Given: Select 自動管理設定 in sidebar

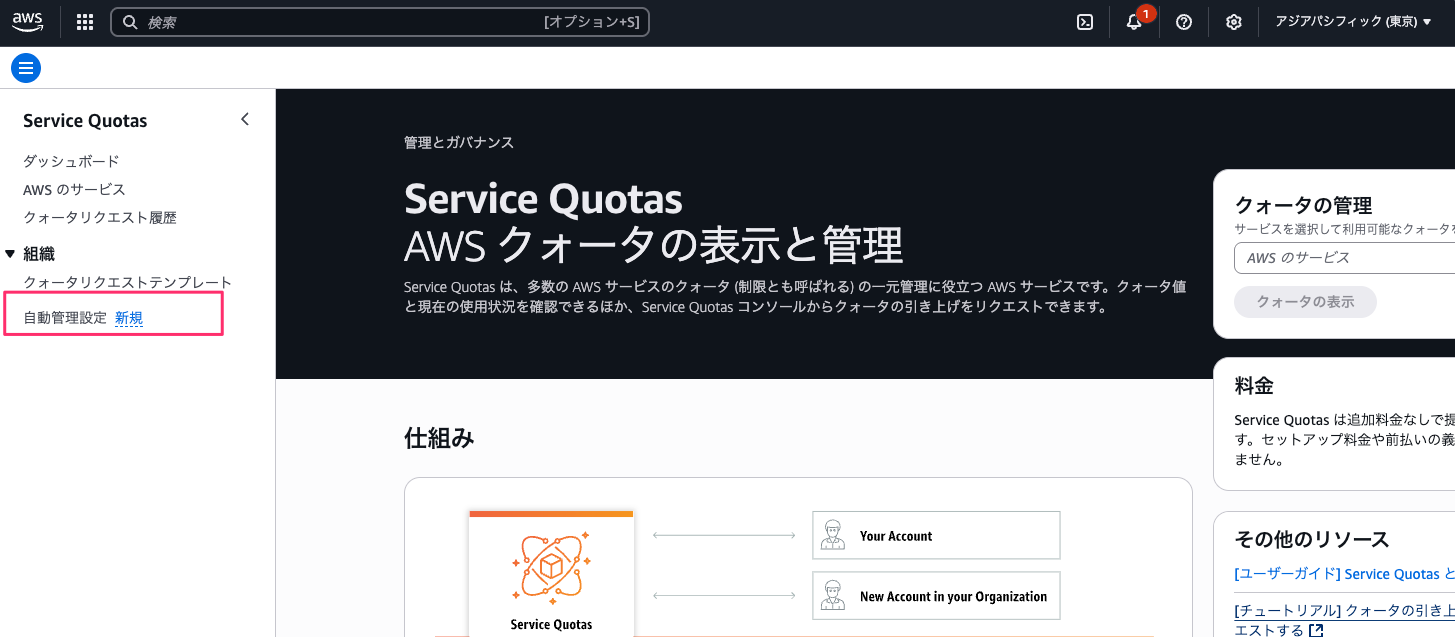Looking at the screenshot, I should click(65, 318).
